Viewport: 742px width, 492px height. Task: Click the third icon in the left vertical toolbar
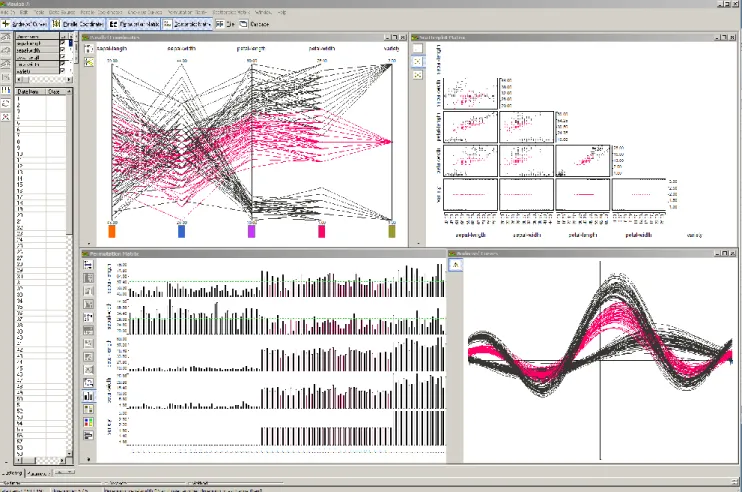6,63
